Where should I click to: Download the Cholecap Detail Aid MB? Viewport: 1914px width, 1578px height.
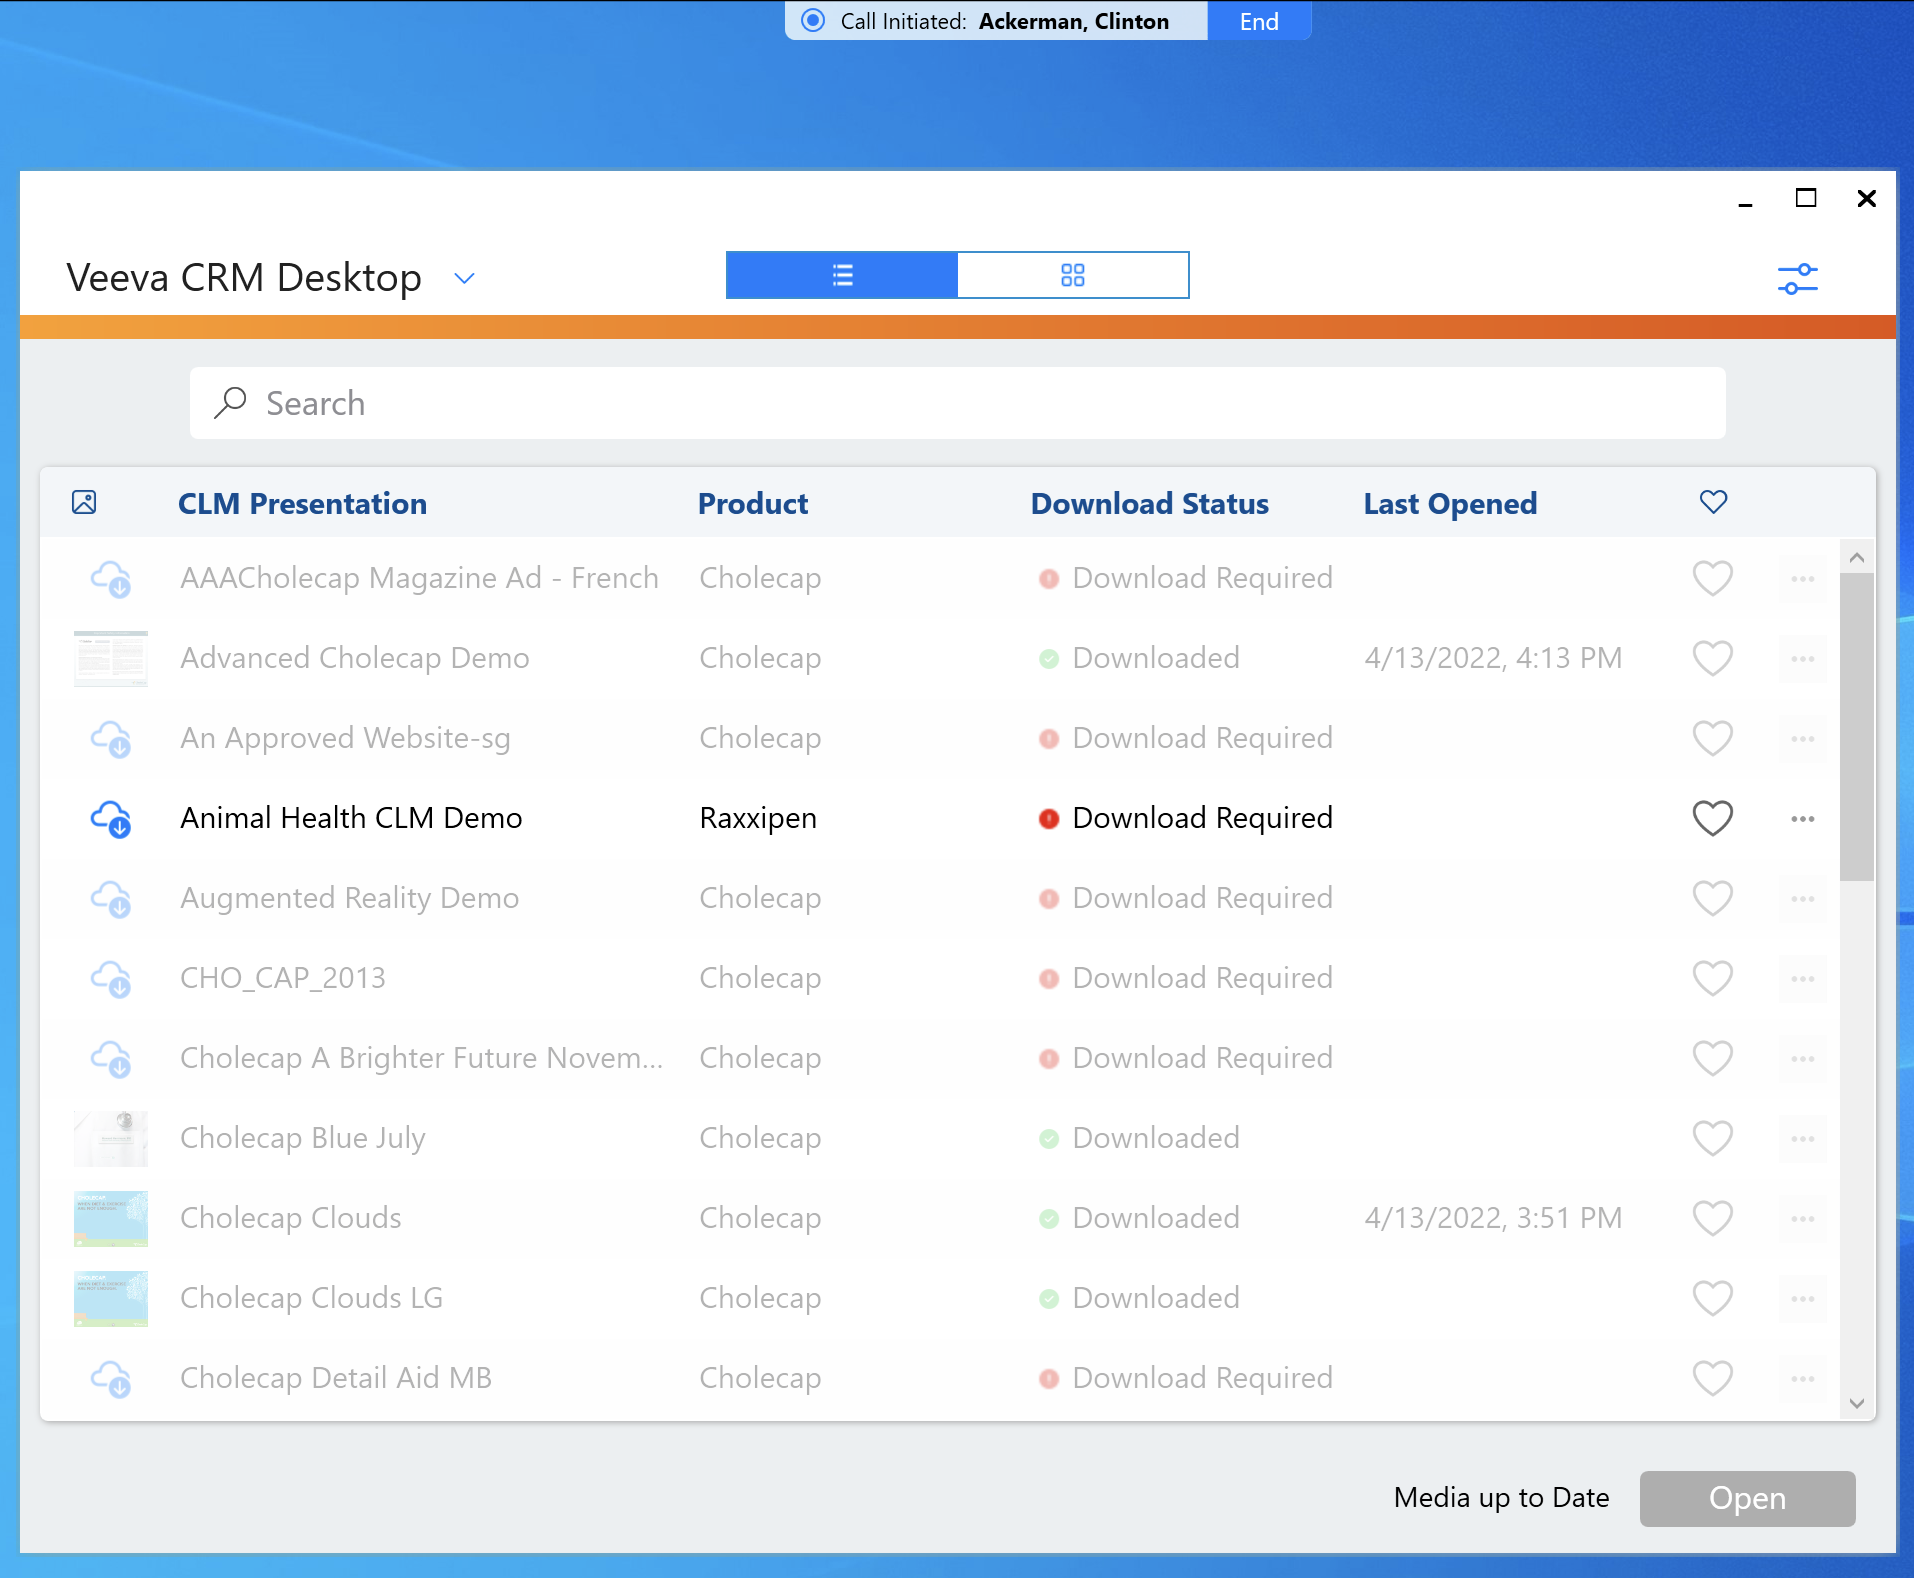(x=112, y=1378)
